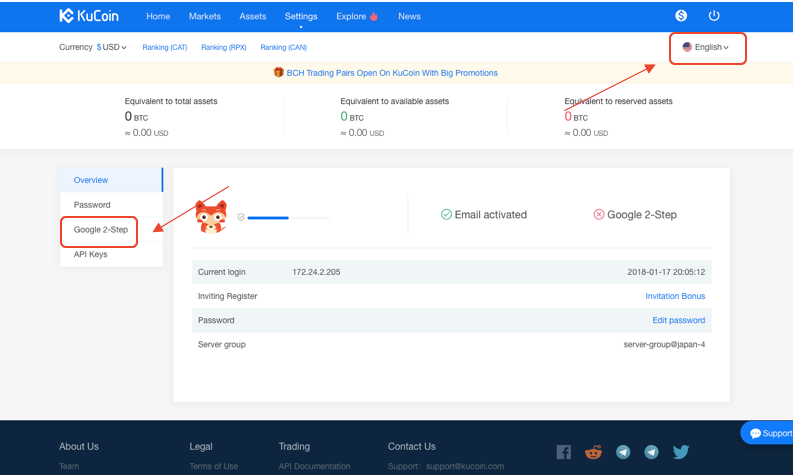Click the shield security level icon
The image size is (794, 475).
[x=241, y=217]
